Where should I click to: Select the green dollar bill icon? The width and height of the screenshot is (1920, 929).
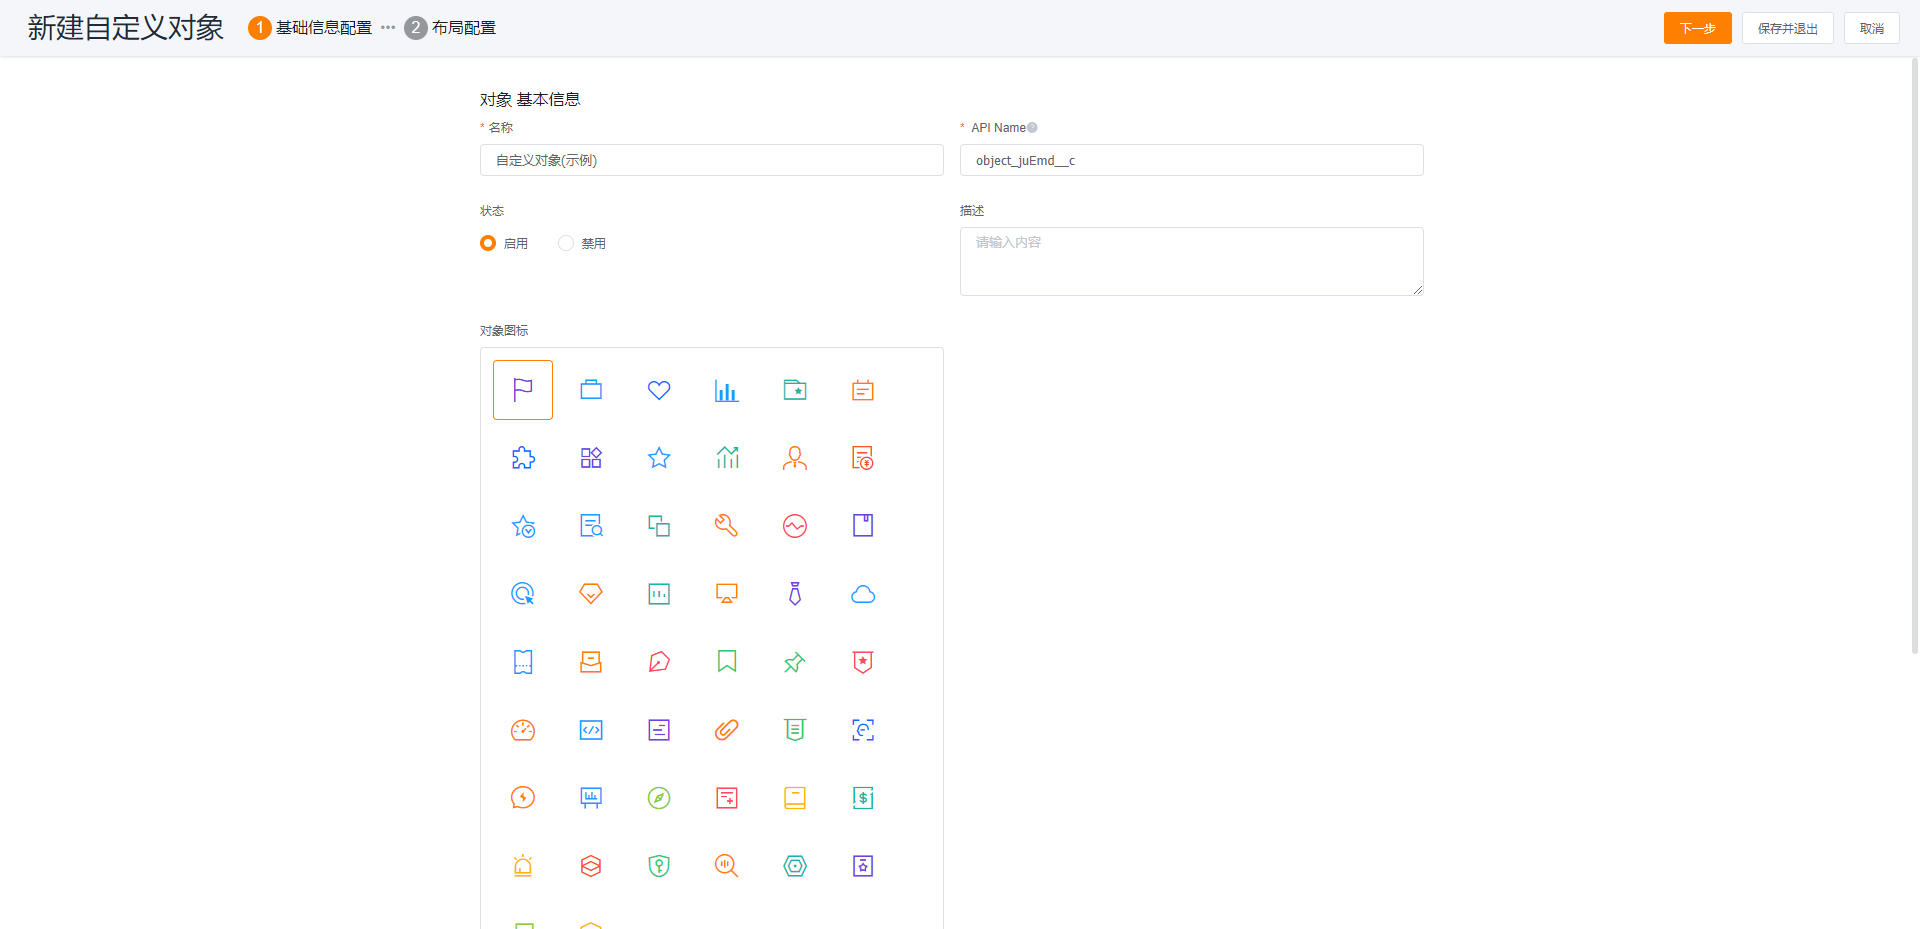coord(863,798)
